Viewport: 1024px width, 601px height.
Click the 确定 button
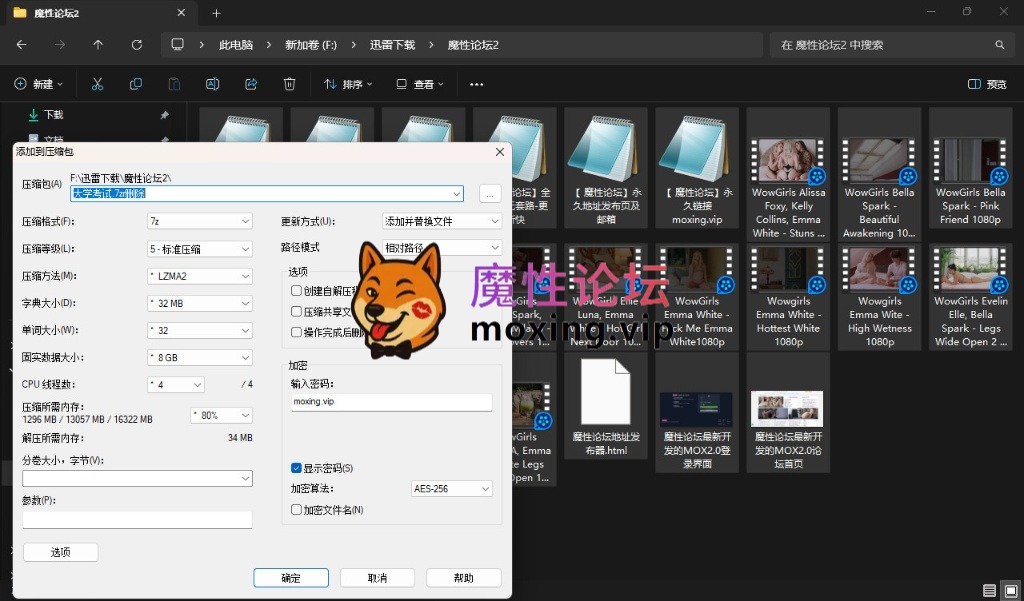coord(291,578)
